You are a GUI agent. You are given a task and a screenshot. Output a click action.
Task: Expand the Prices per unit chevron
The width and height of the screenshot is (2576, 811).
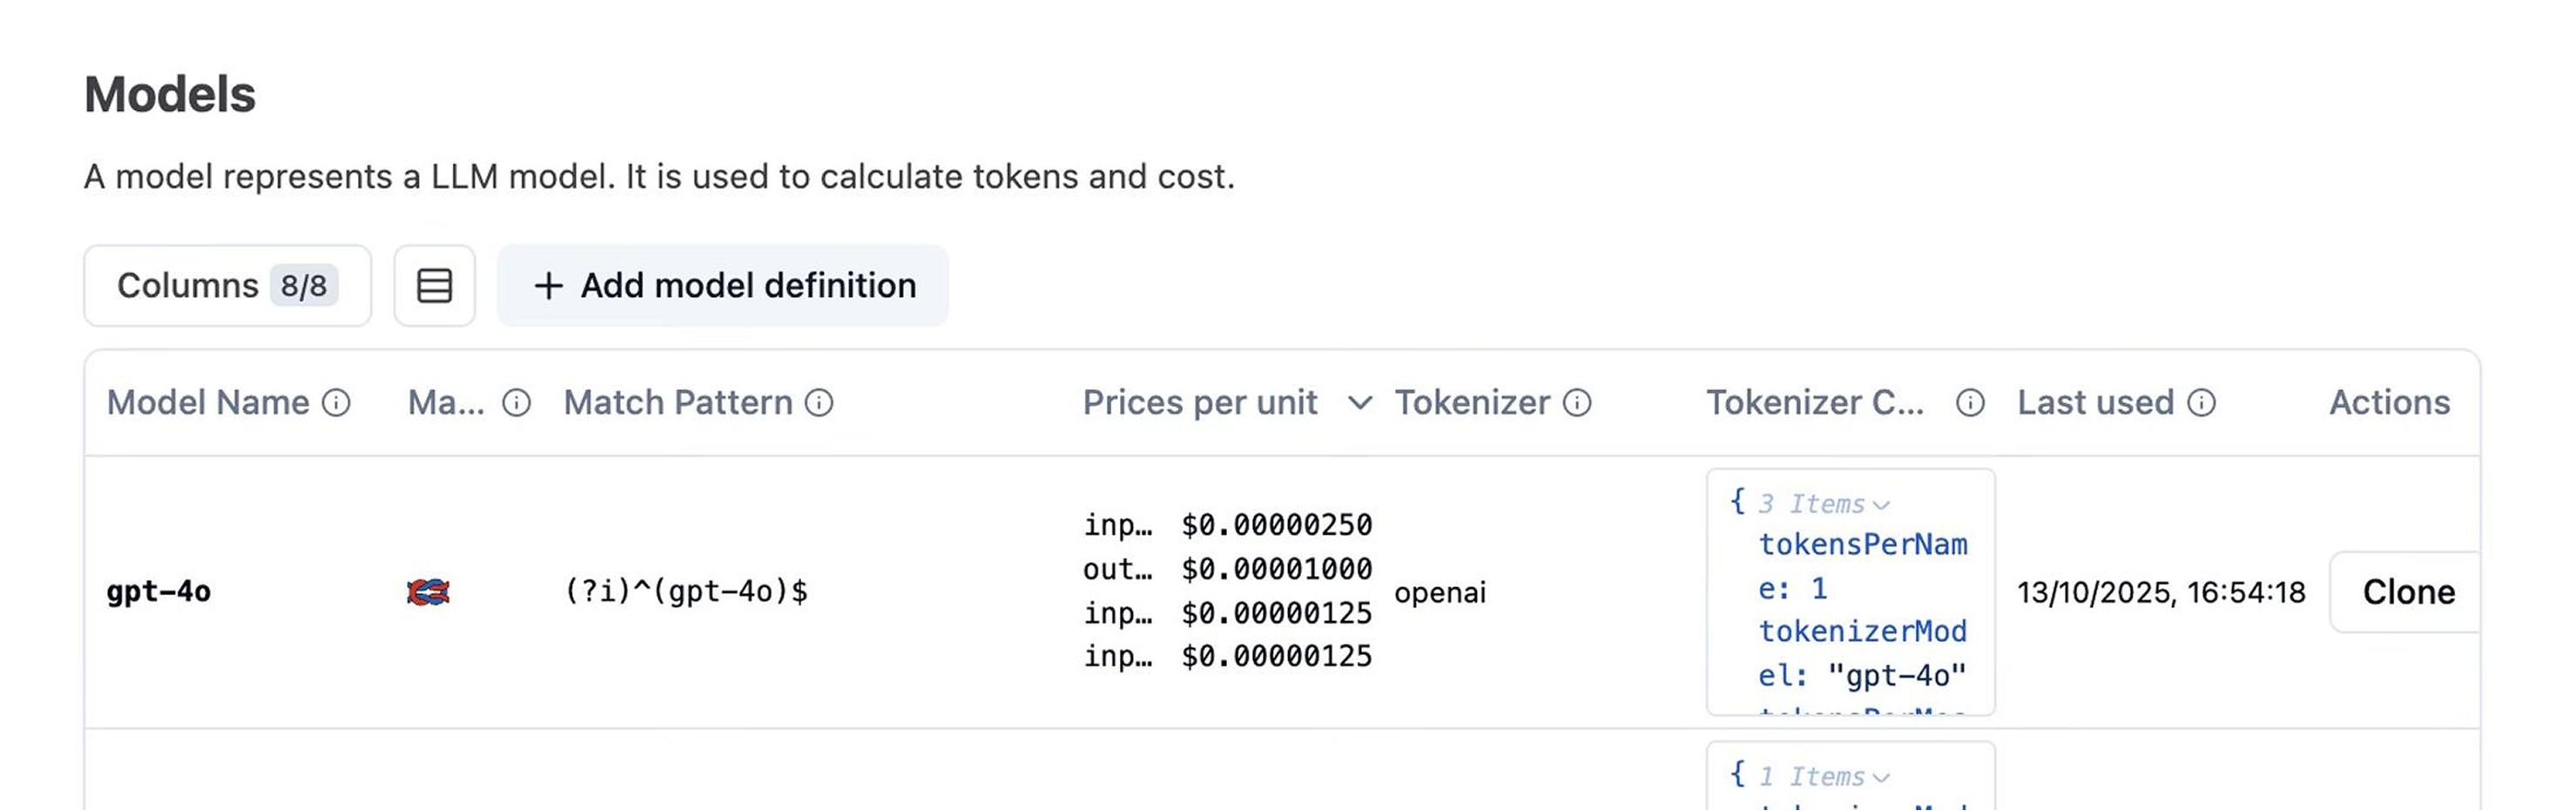point(1359,403)
